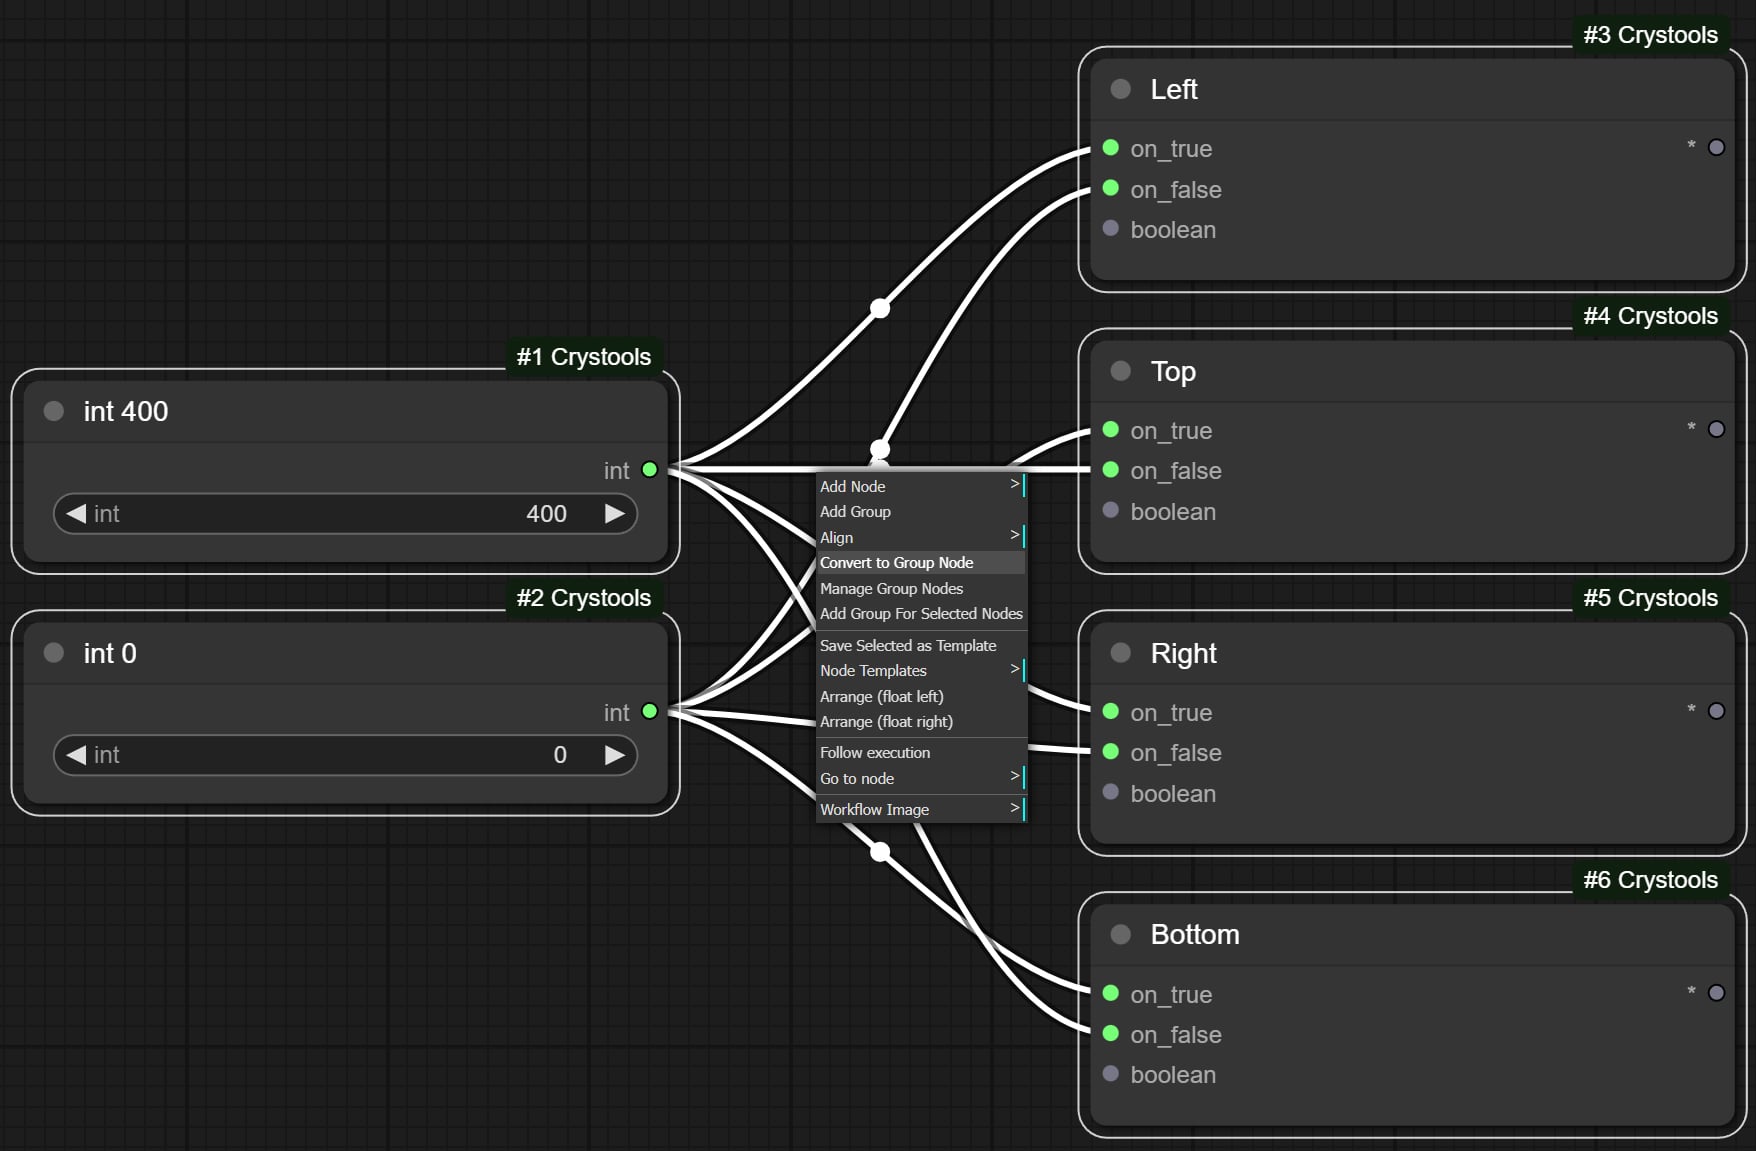
Task: Collapse the Left node via its dot
Action: tap(1121, 89)
